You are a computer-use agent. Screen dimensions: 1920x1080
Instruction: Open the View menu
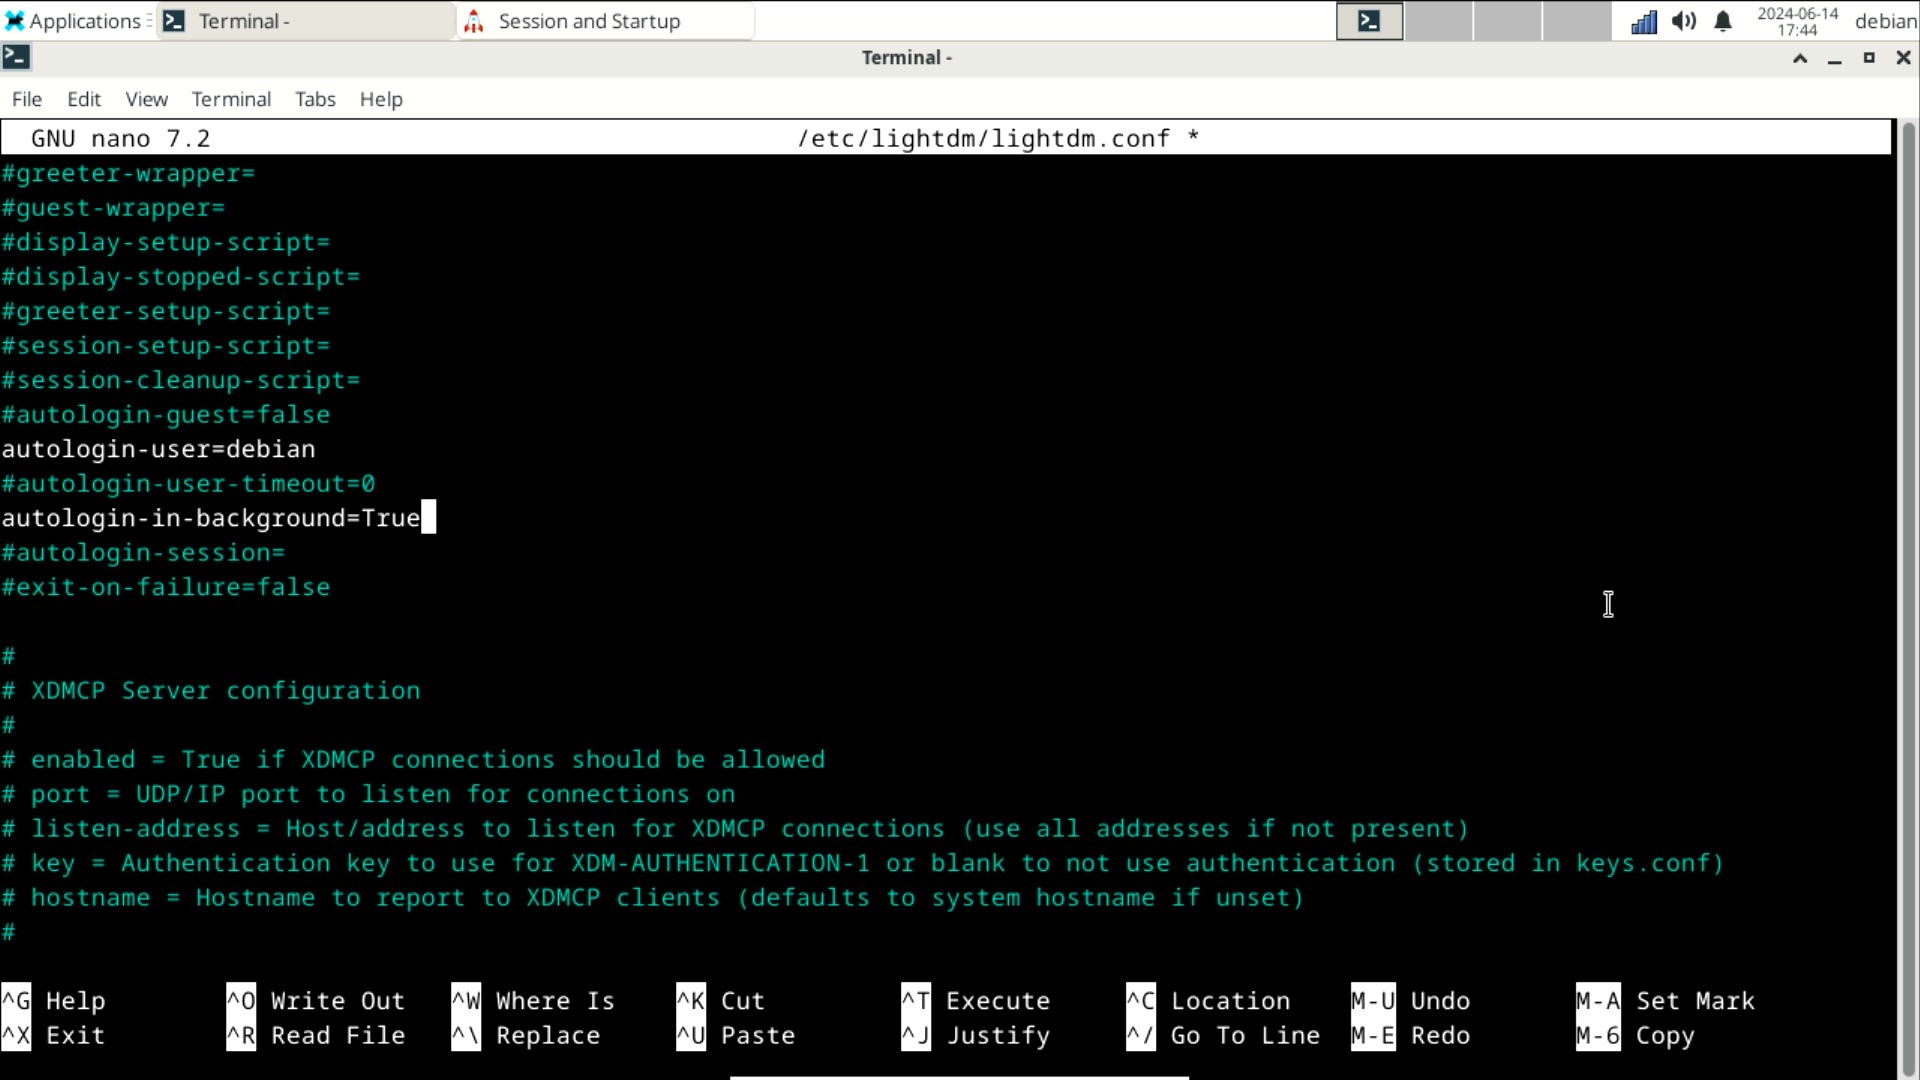(146, 99)
